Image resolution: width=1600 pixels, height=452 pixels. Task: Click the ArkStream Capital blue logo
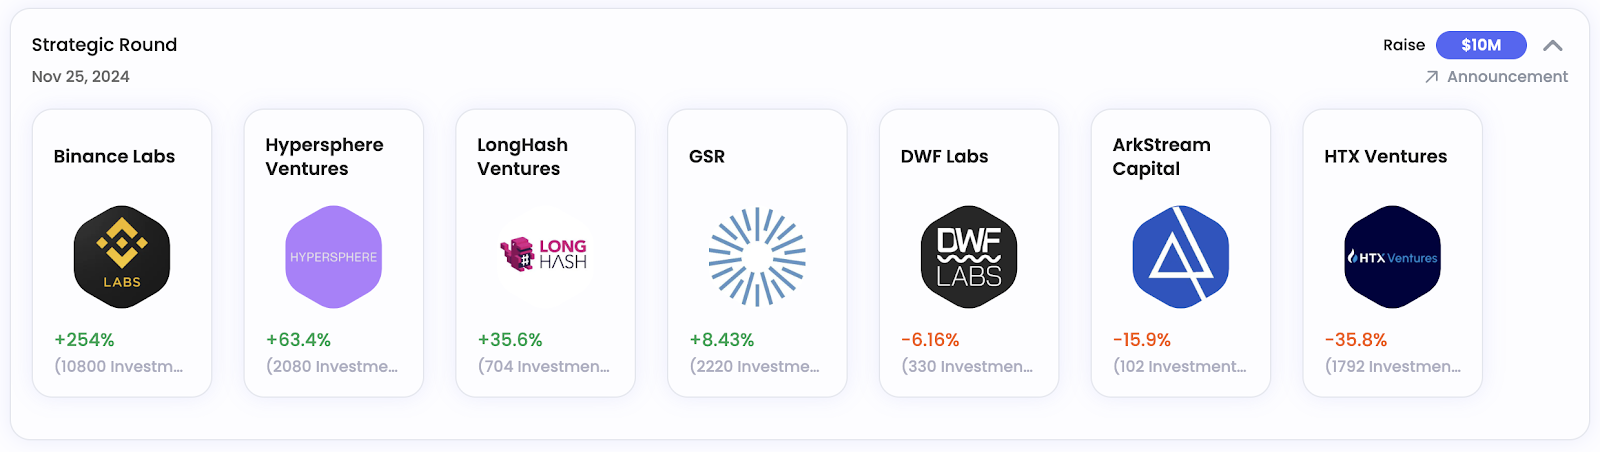coord(1180,257)
